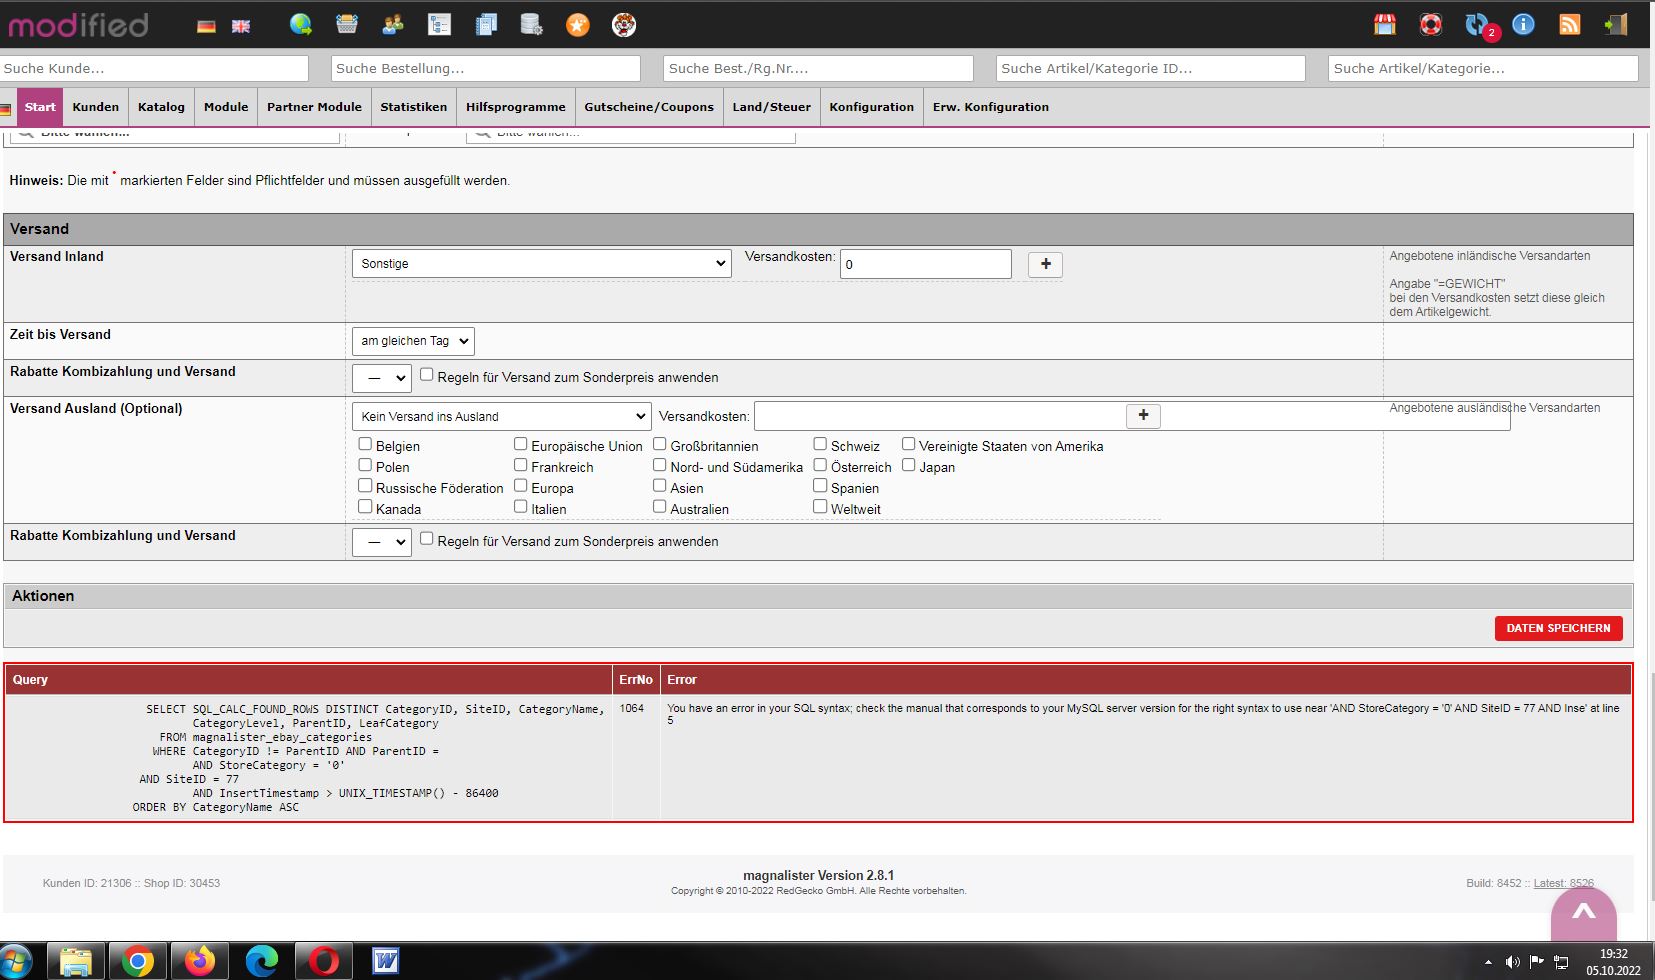Click the logout door icon
The height and width of the screenshot is (980, 1655).
click(x=1615, y=25)
